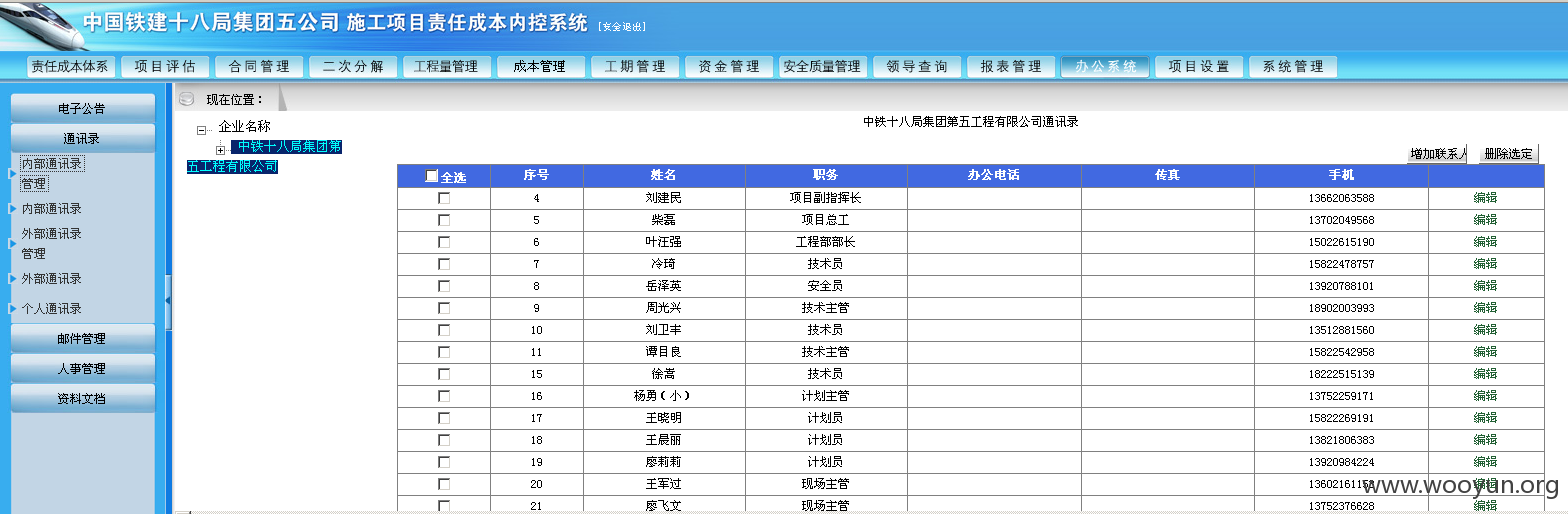Open the 工程量管理 menu

point(447,66)
